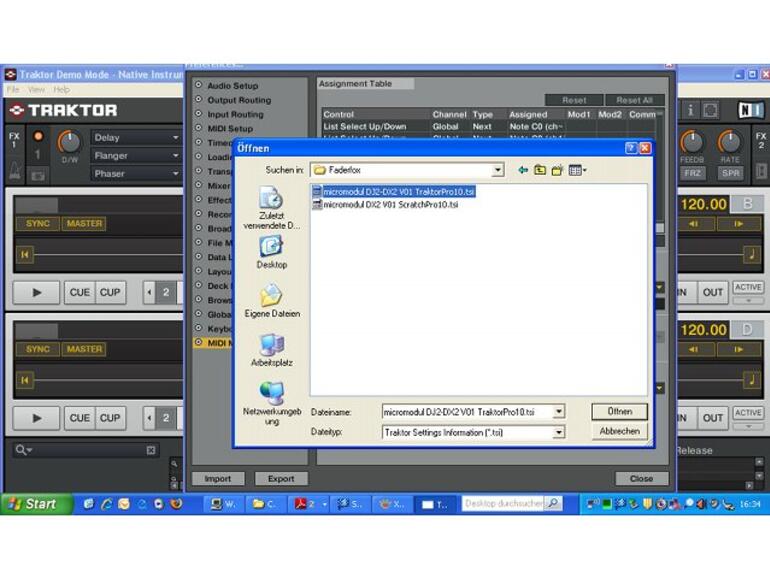Image resolution: width=770 pixels, height=578 pixels.
Task: Select Output Routing preferences category
Action: tap(238, 100)
